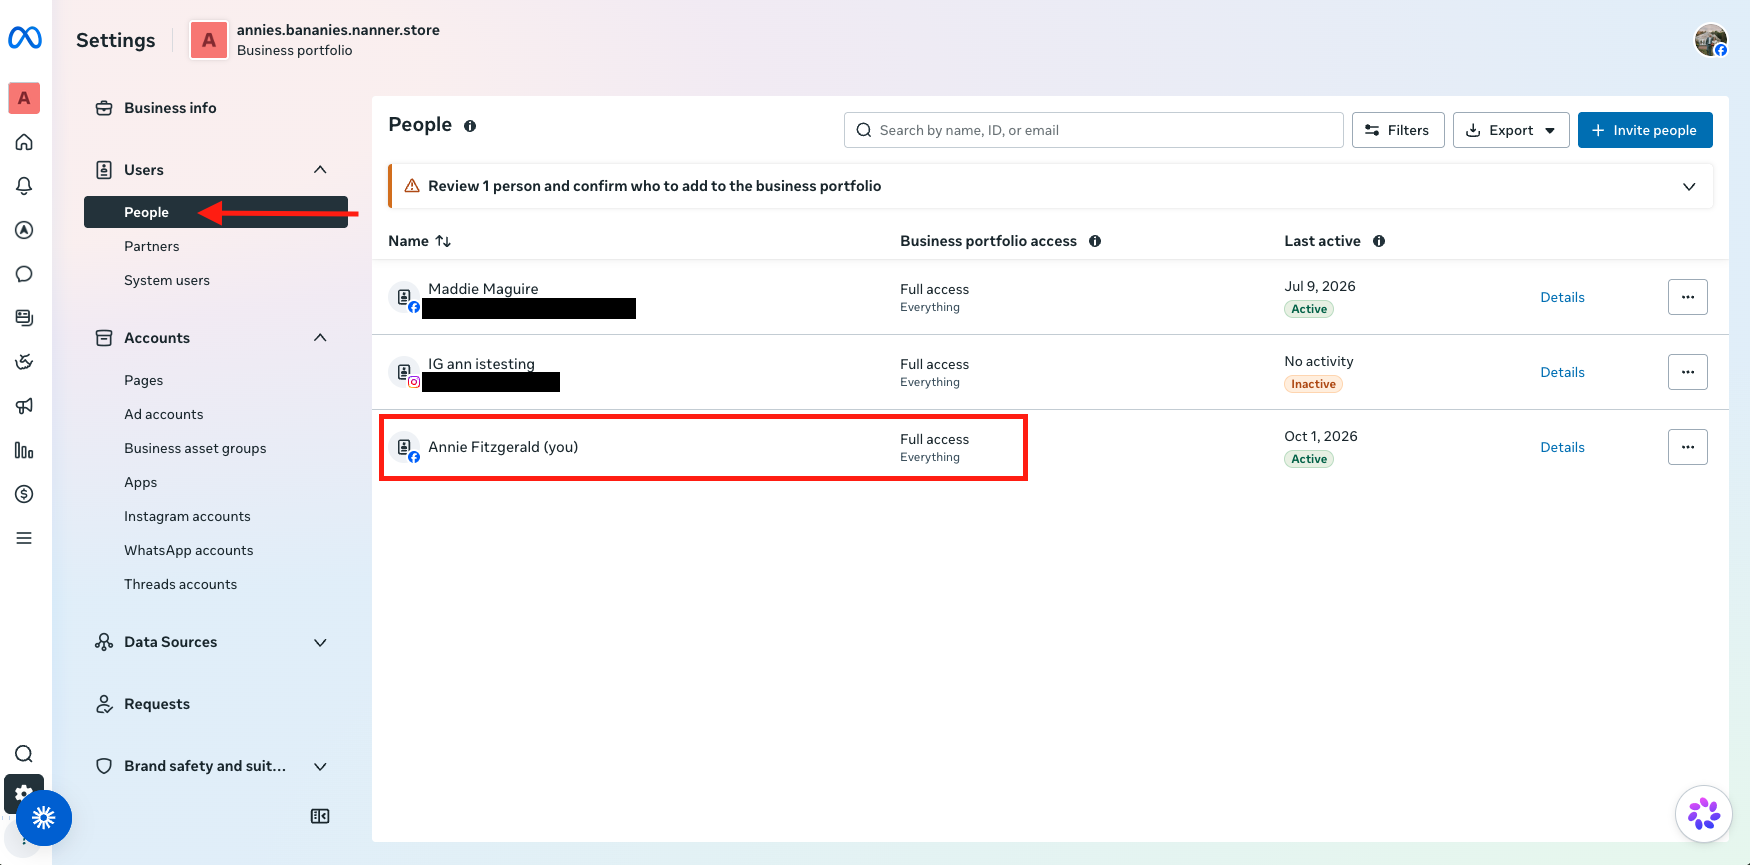The height and width of the screenshot is (865, 1750).
Task: Click the magnifier search icon in left rail
Action: pyautogui.click(x=25, y=754)
